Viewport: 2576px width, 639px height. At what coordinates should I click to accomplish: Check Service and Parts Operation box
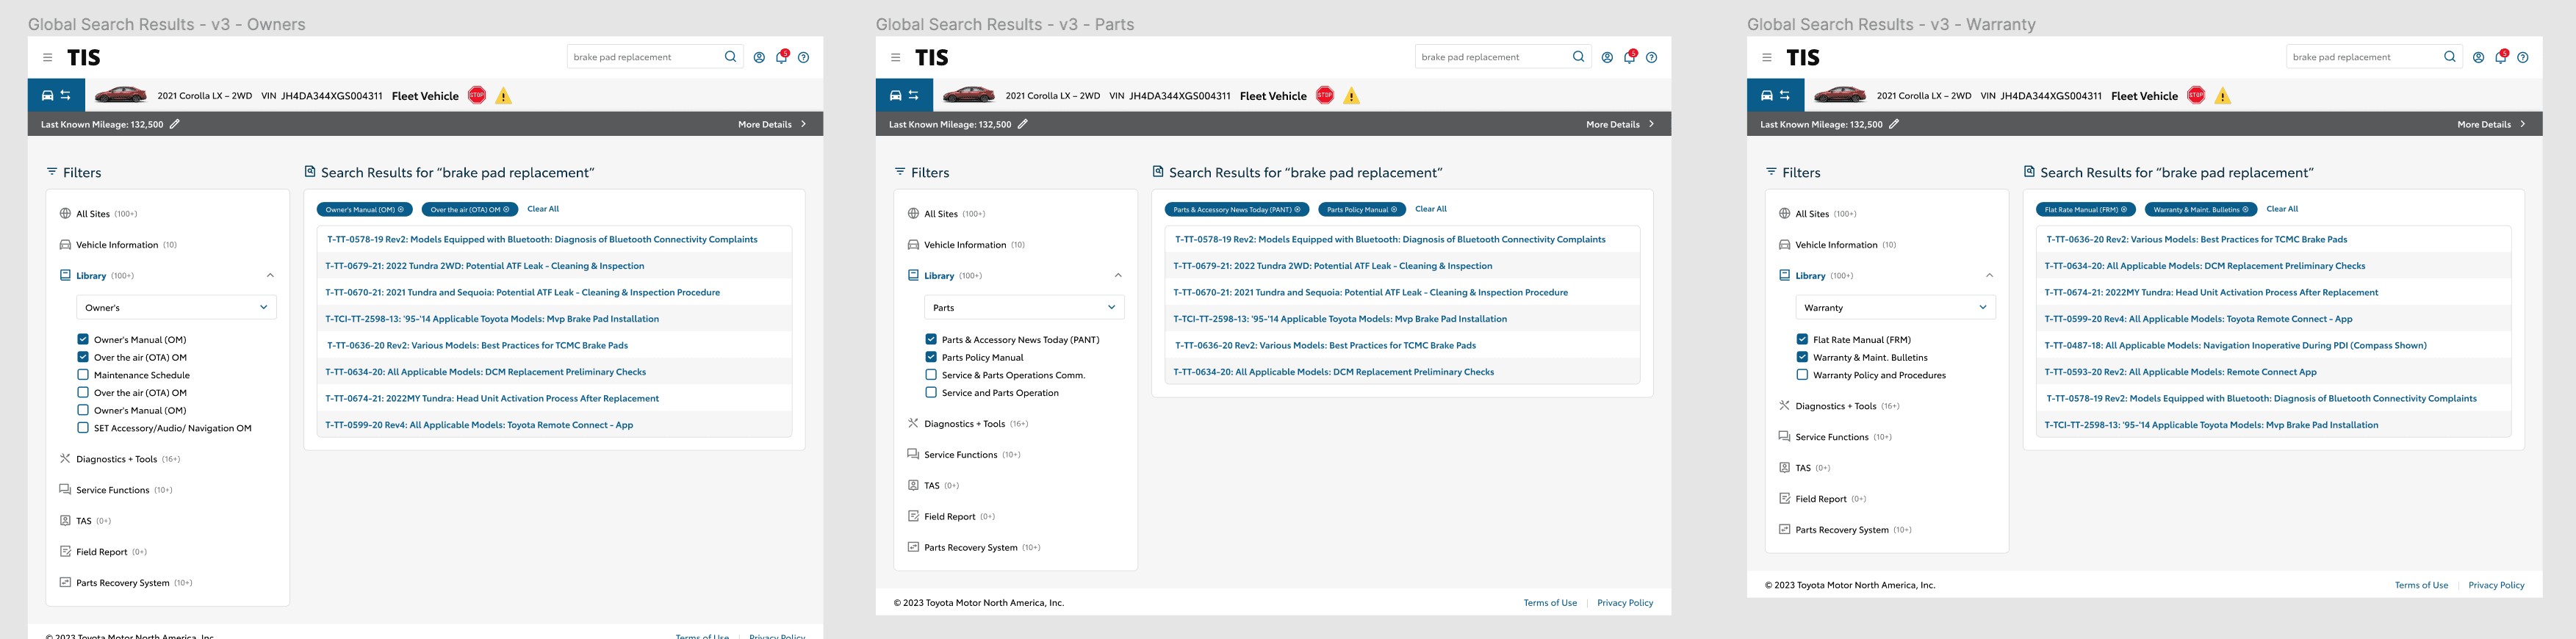point(931,393)
